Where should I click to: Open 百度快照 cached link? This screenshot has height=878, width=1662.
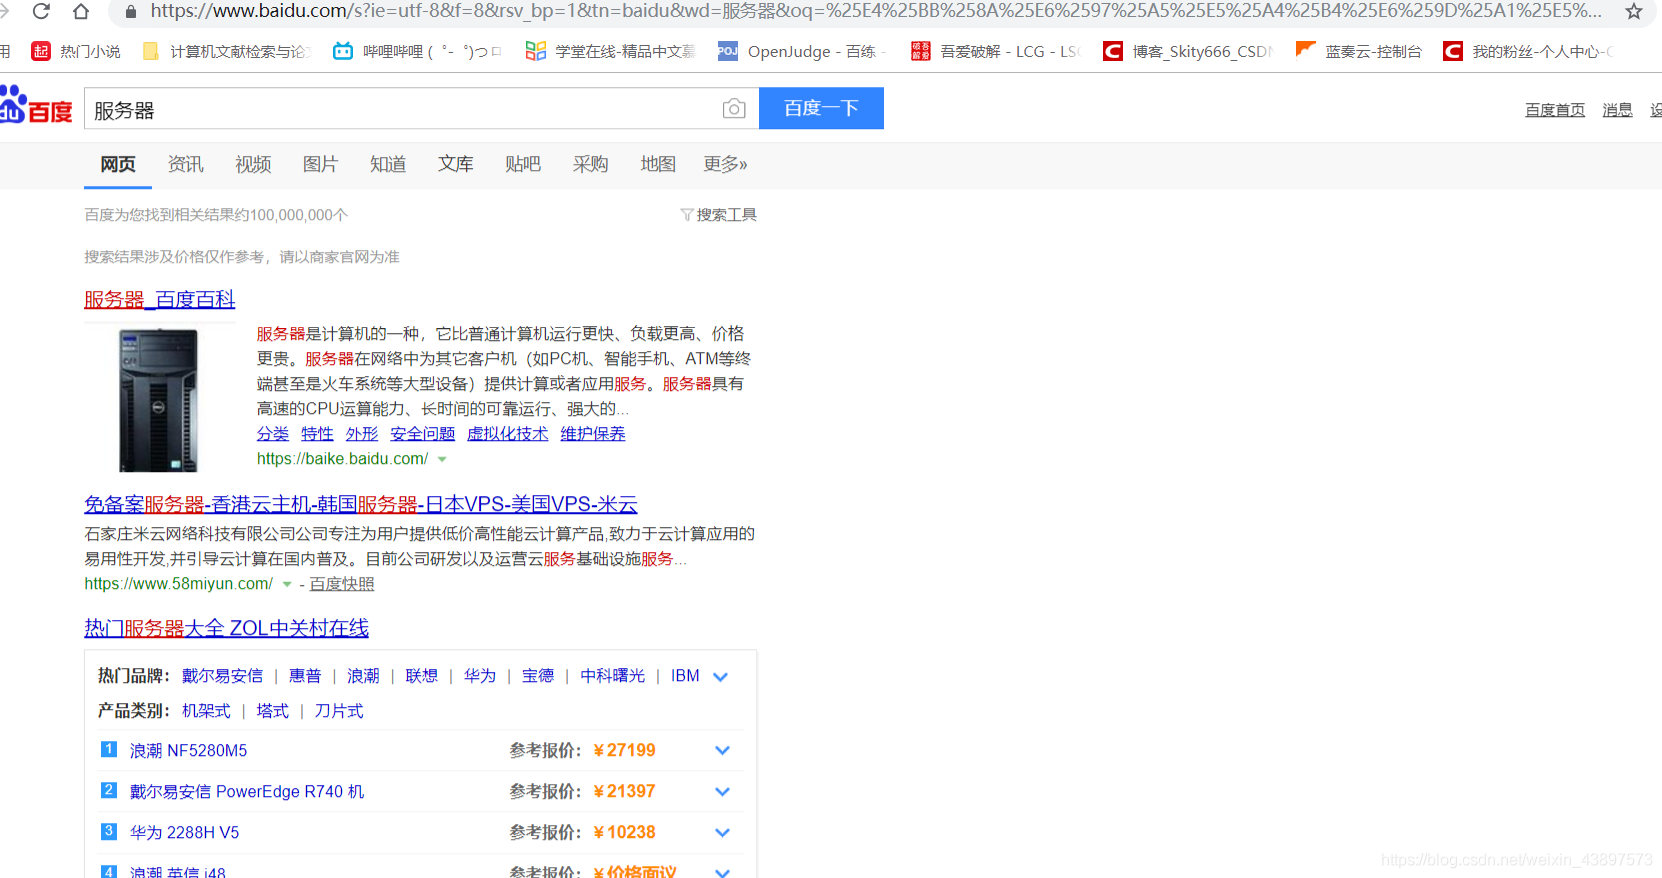click(x=342, y=584)
